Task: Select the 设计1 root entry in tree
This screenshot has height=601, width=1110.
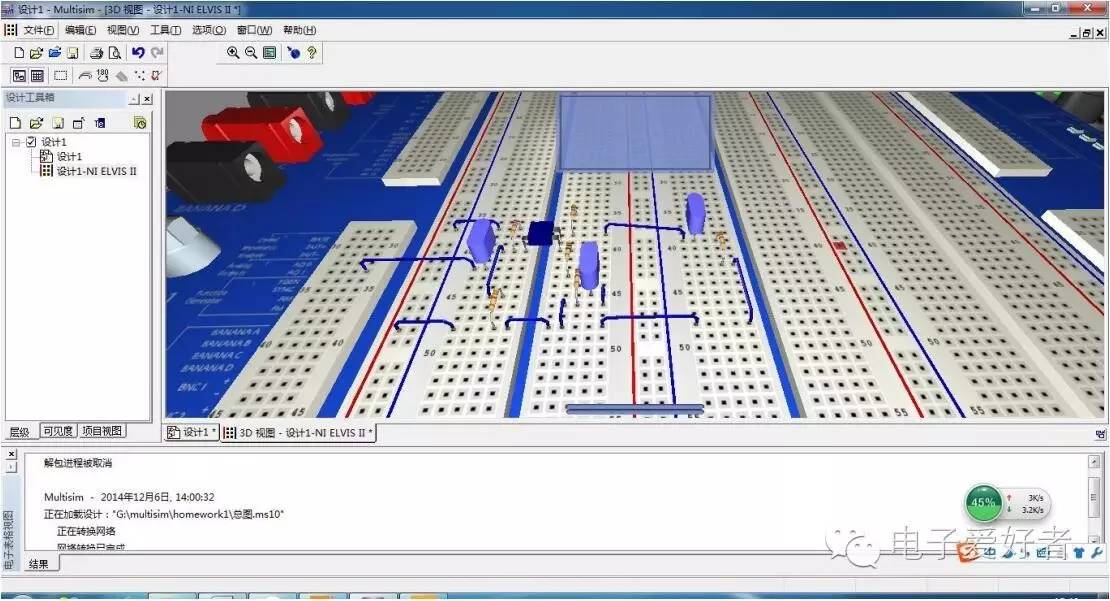Action: 54,142
